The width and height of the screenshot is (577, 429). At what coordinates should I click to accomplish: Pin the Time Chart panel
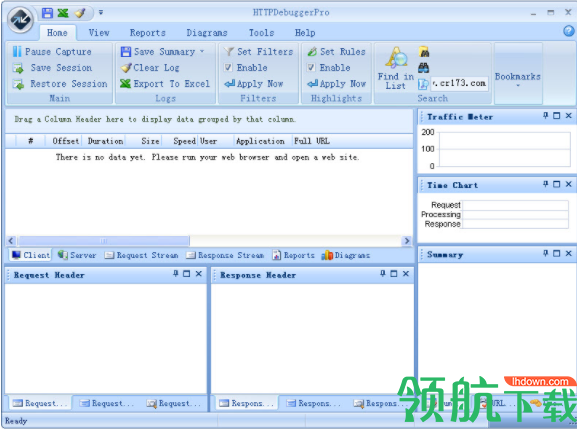[546, 184]
